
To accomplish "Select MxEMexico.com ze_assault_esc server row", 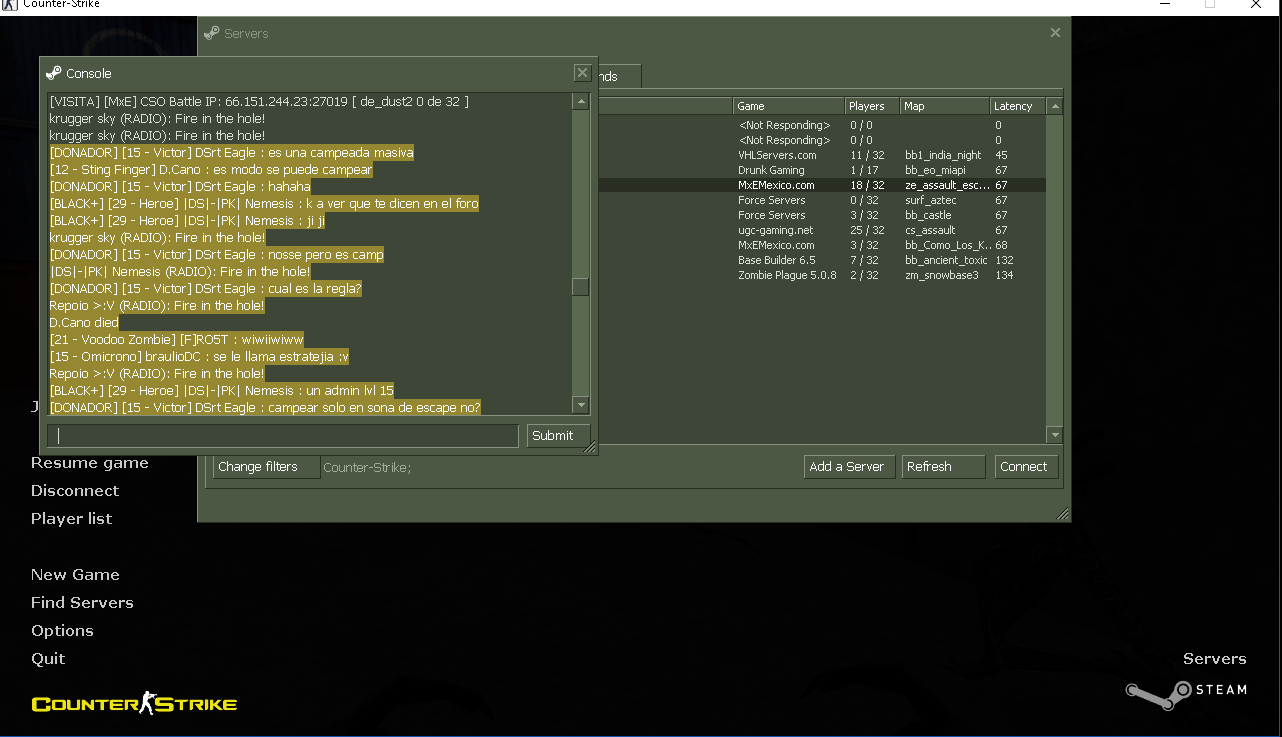I will 820,185.
